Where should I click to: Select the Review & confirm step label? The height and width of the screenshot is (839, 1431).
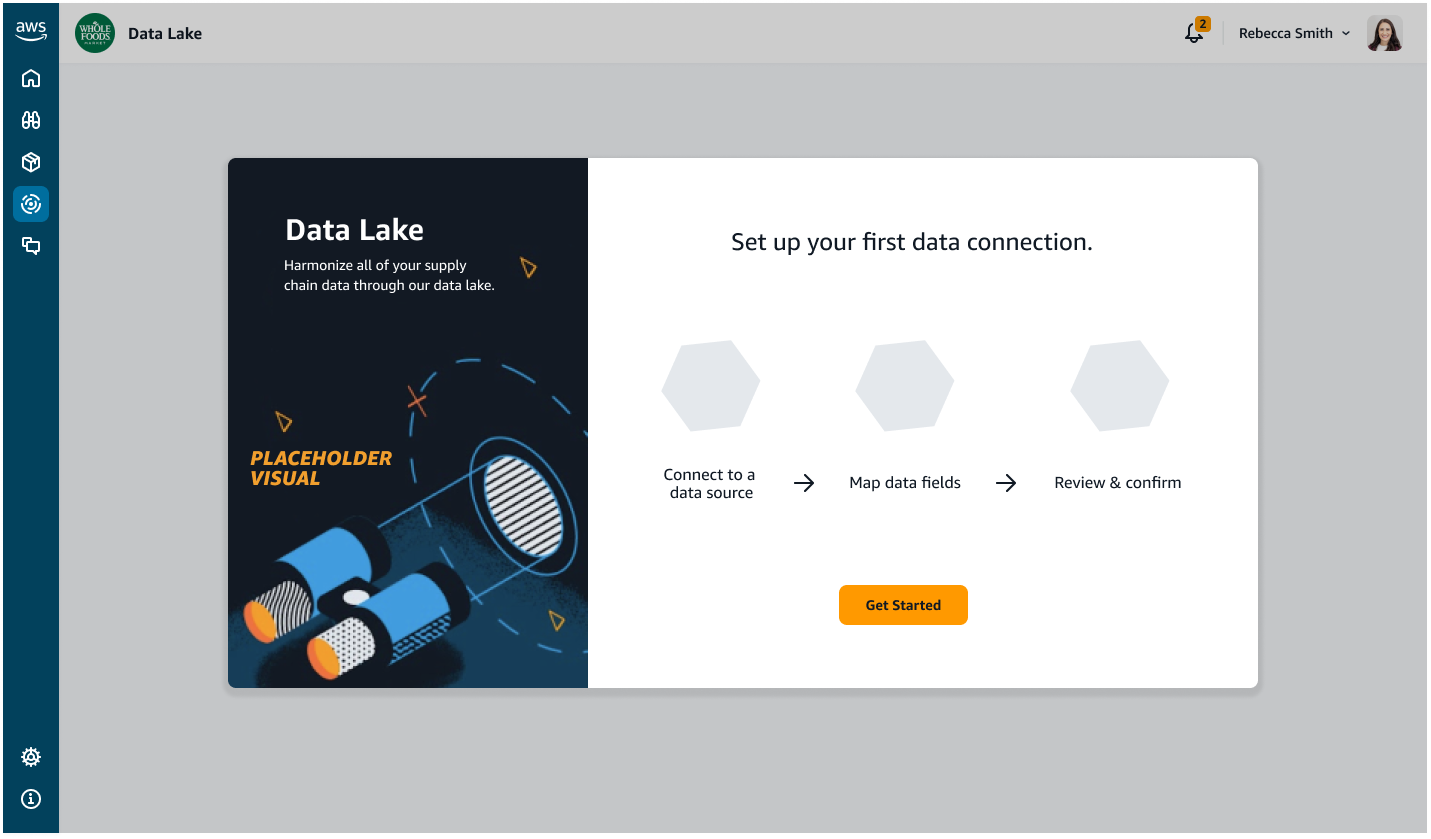(1118, 483)
